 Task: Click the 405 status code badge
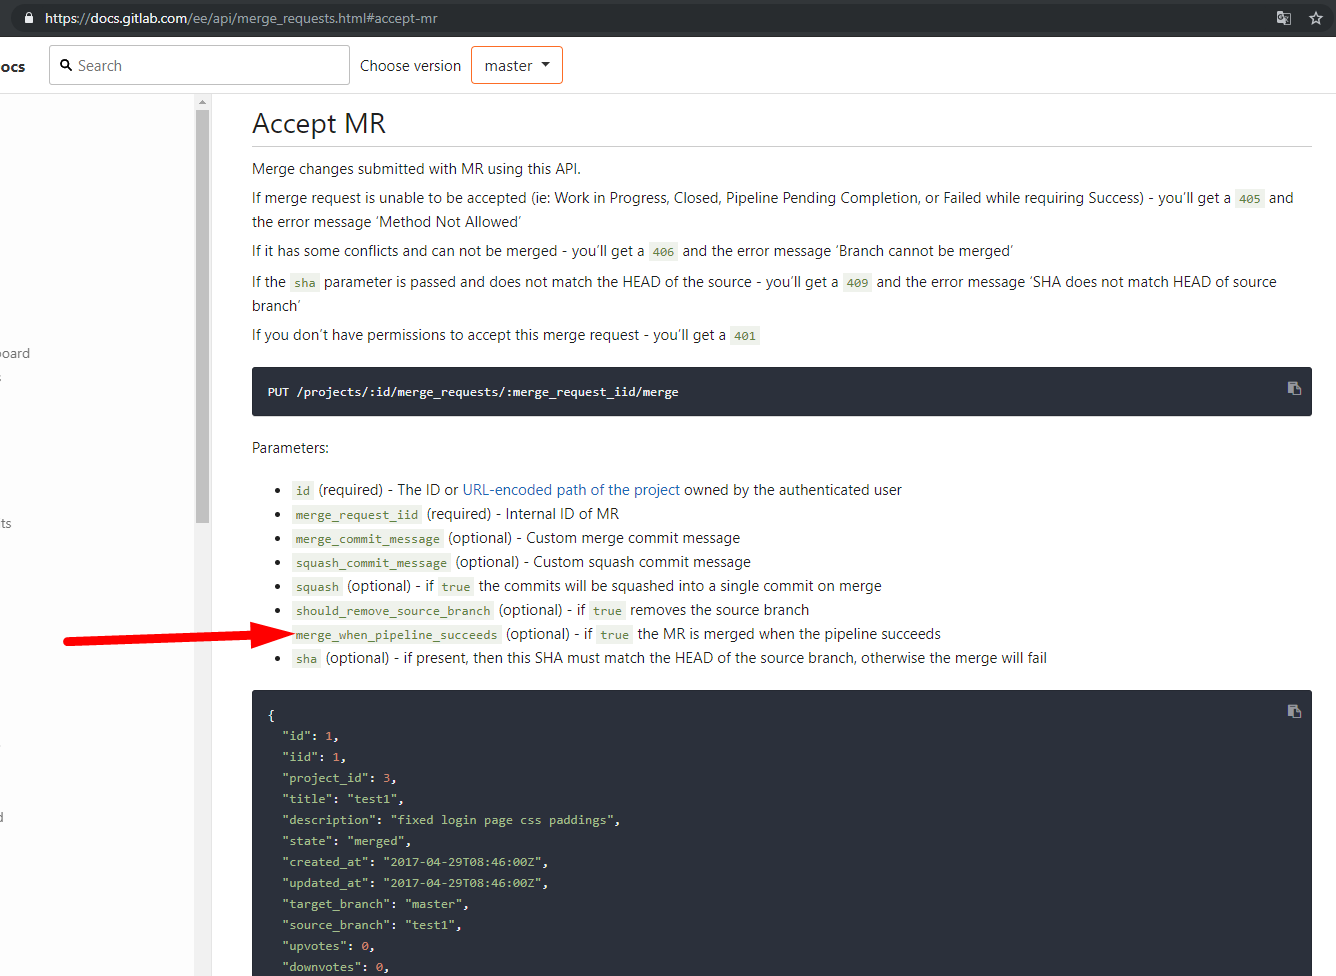pyautogui.click(x=1249, y=198)
